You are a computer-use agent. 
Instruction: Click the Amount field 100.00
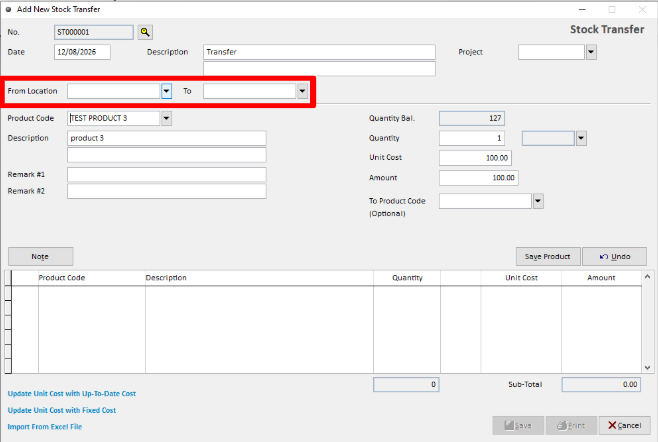coord(479,178)
